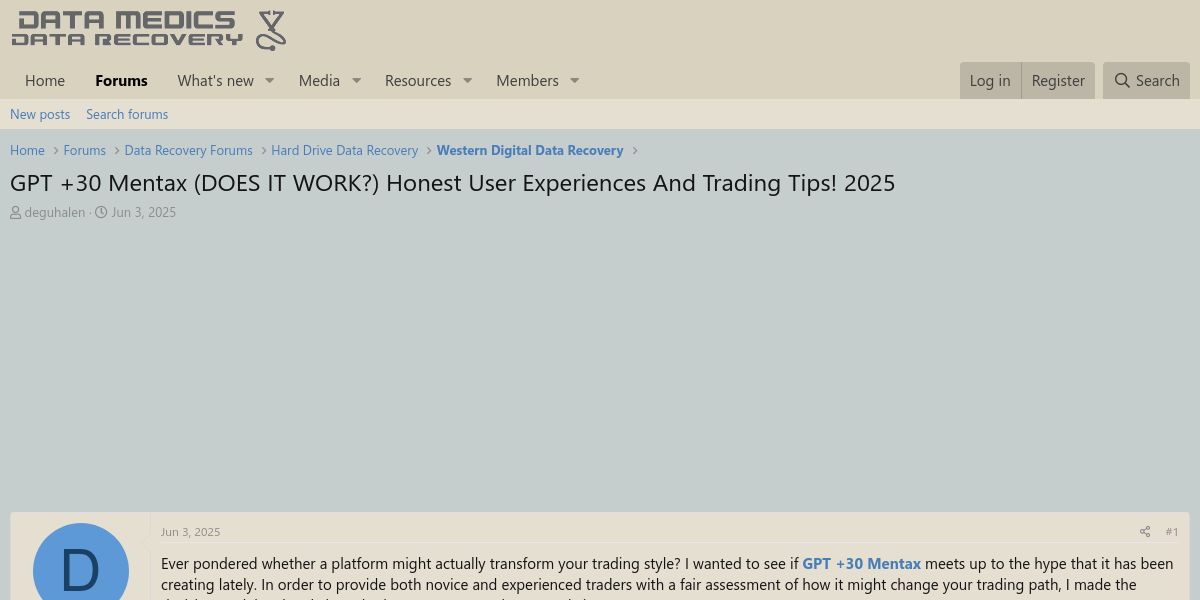Viewport: 1200px width, 600px height.
Task: Open the Search button with magnifier
Action: coord(1146,81)
